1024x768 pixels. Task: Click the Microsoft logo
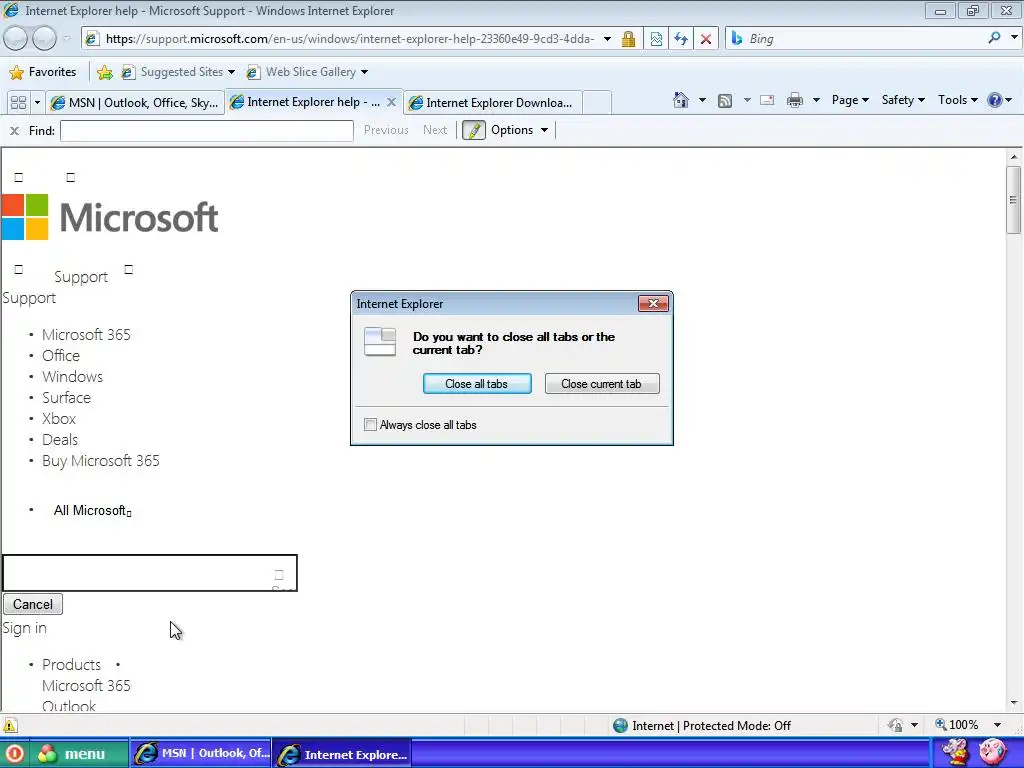click(110, 217)
